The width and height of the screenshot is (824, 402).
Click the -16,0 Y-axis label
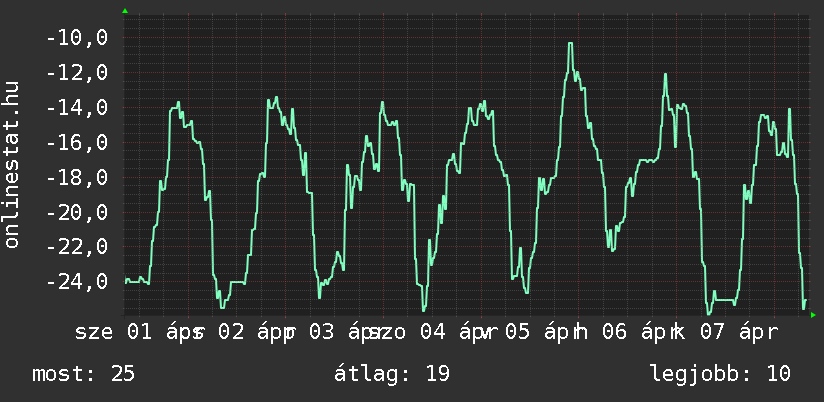pyautogui.click(x=76, y=143)
